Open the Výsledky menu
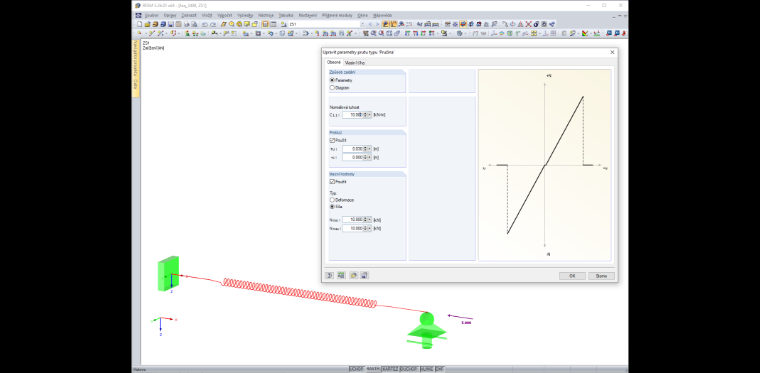The image size is (760, 373). 245,15
